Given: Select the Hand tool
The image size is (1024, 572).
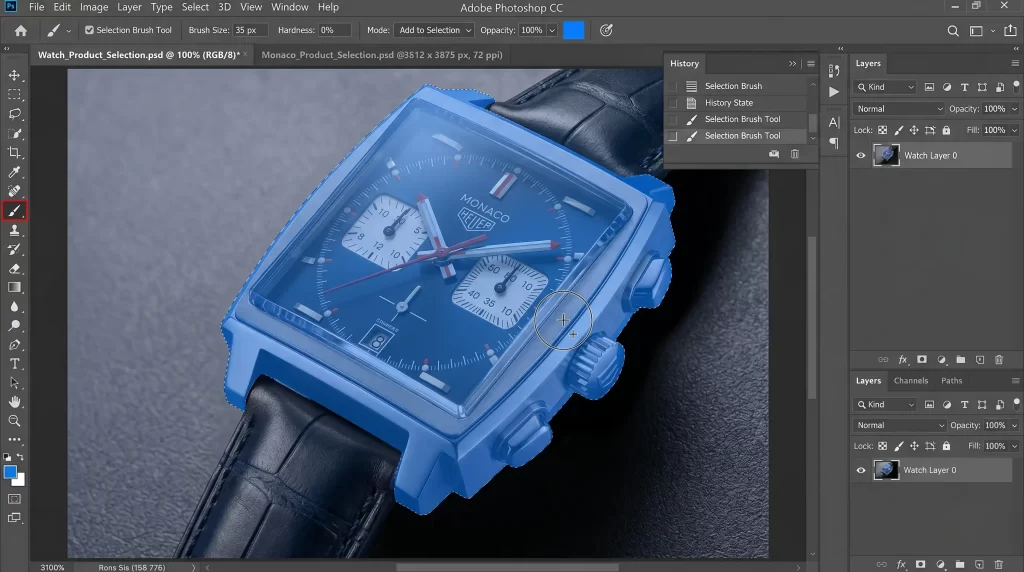Looking at the screenshot, I should [x=14, y=402].
